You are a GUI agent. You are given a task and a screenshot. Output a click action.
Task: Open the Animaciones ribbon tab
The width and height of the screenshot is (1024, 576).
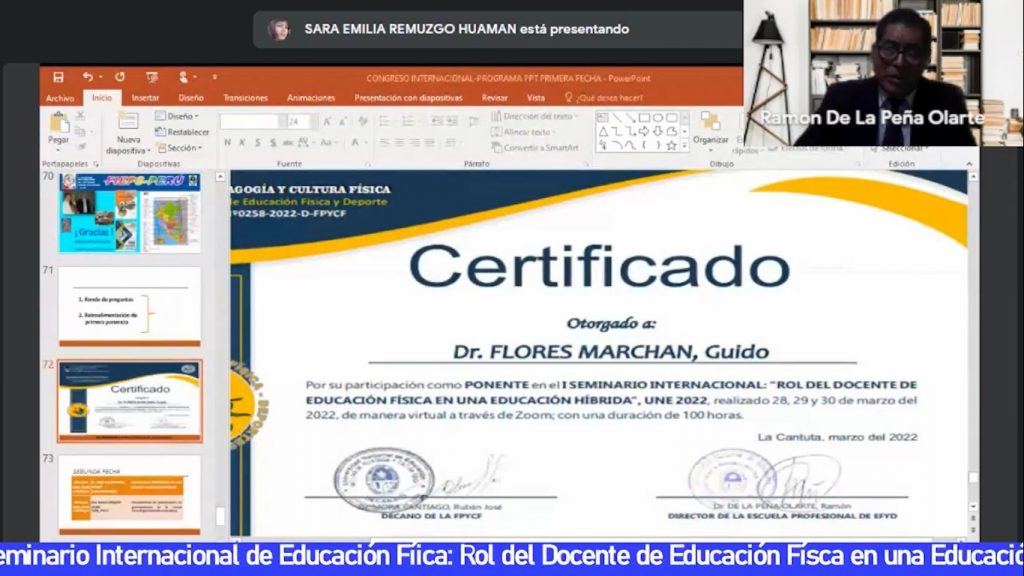[311, 98]
